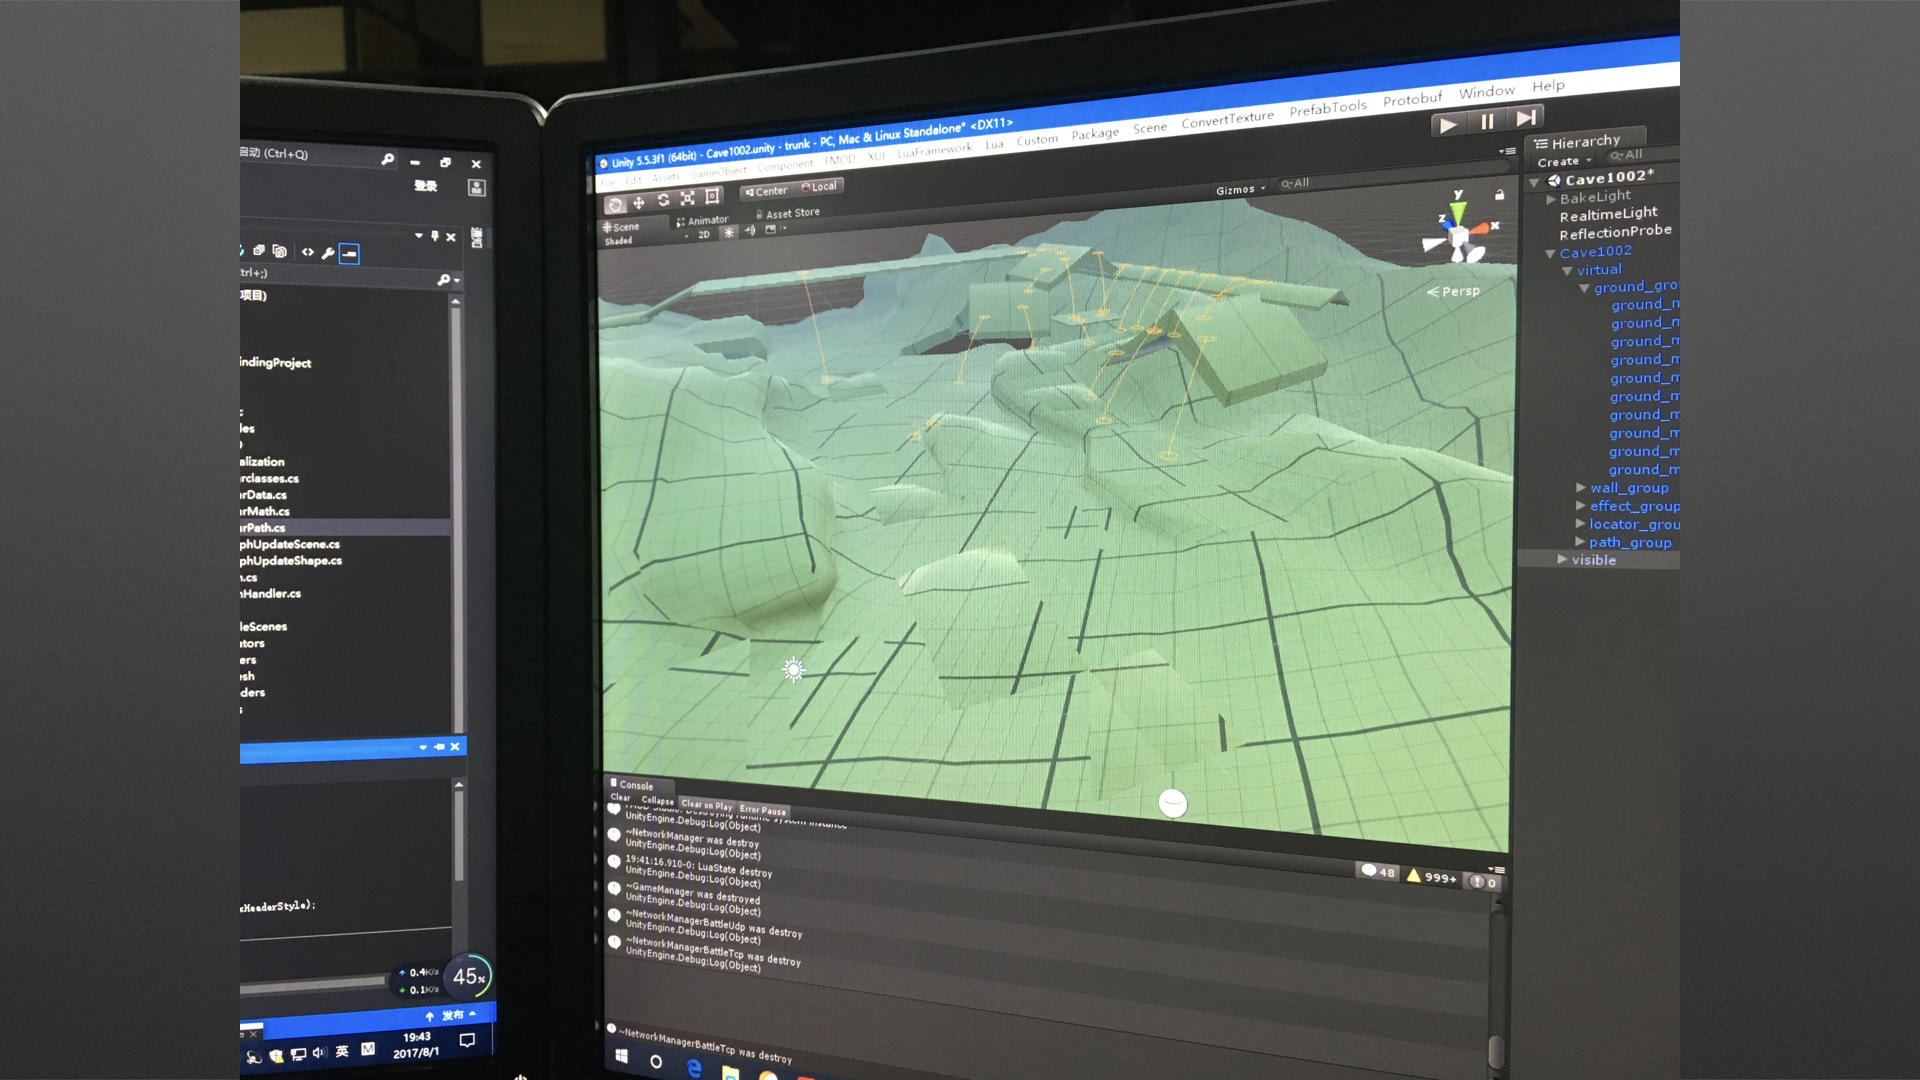Toggle 2D scene view mode

coord(704,234)
